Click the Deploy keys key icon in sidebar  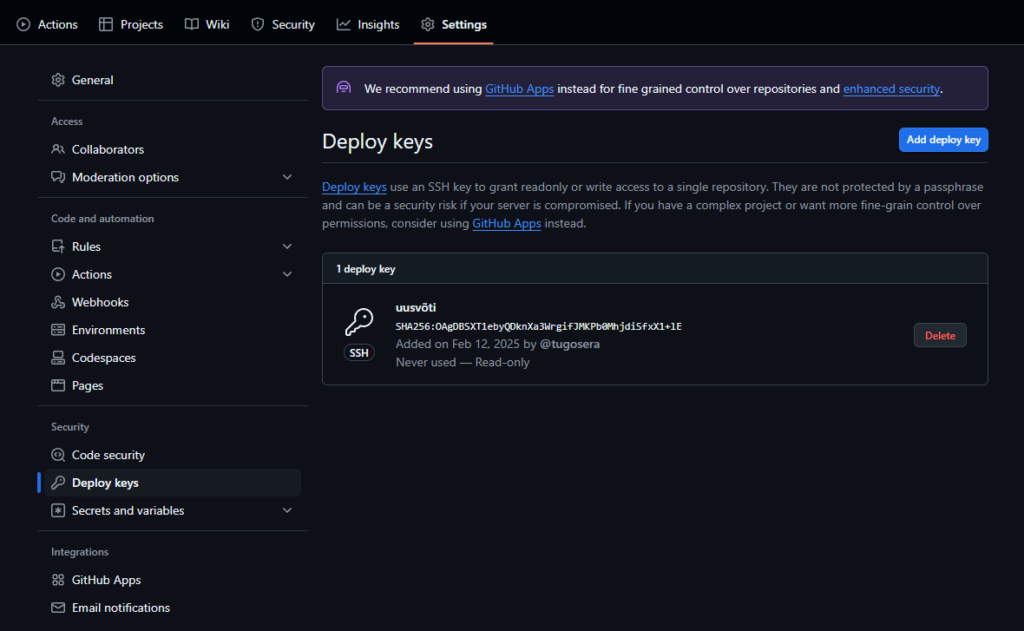pos(58,483)
